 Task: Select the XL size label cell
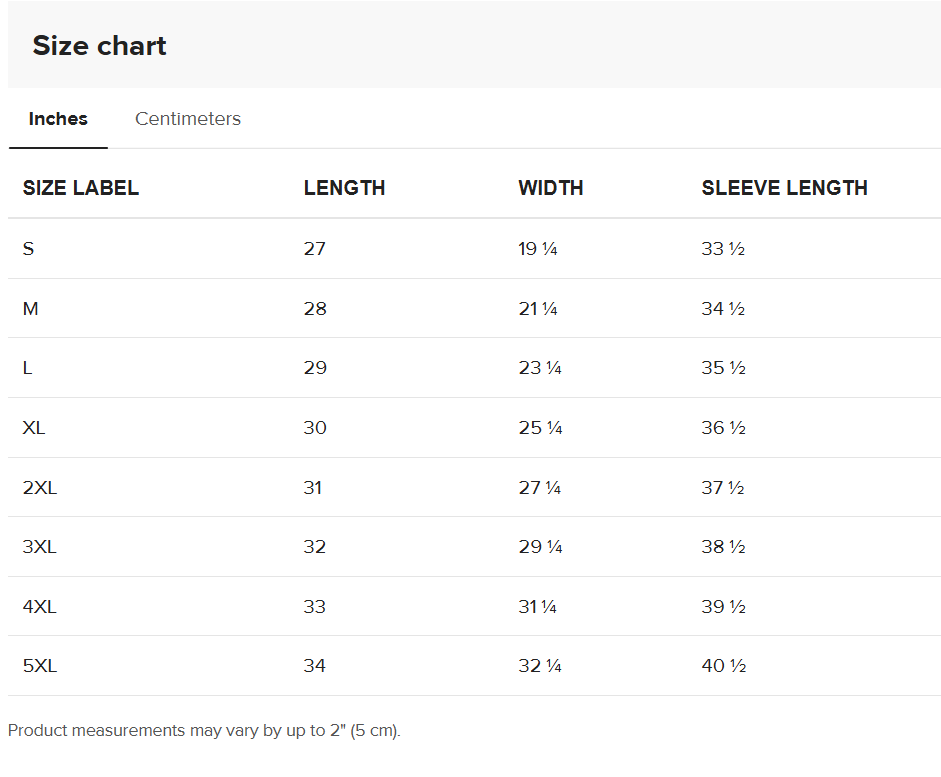pyautogui.click(x=34, y=428)
